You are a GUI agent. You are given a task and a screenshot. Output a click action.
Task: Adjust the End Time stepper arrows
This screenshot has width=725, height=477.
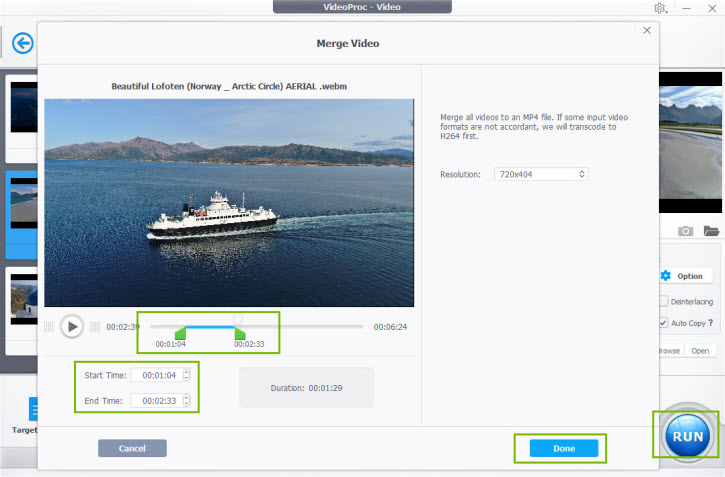coord(186,401)
